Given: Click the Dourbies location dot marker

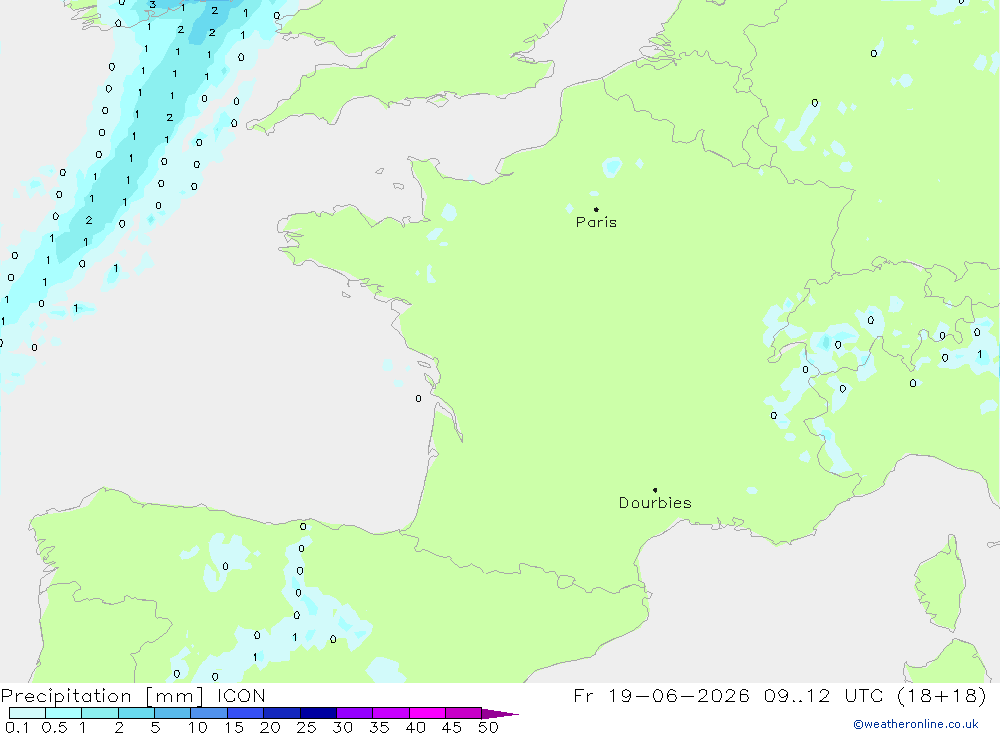Looking at the screenshot, I should tap(655, 490).
